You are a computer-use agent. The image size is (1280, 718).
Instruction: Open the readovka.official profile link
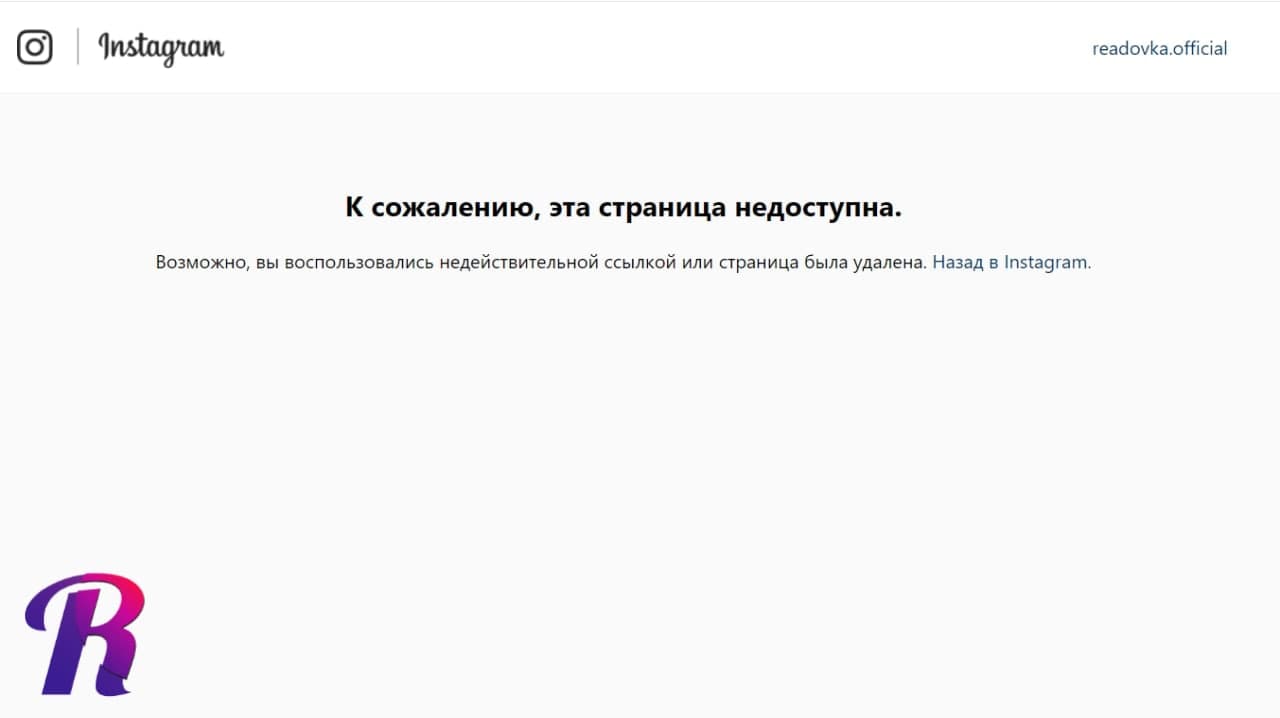[x=1159, y=48]
